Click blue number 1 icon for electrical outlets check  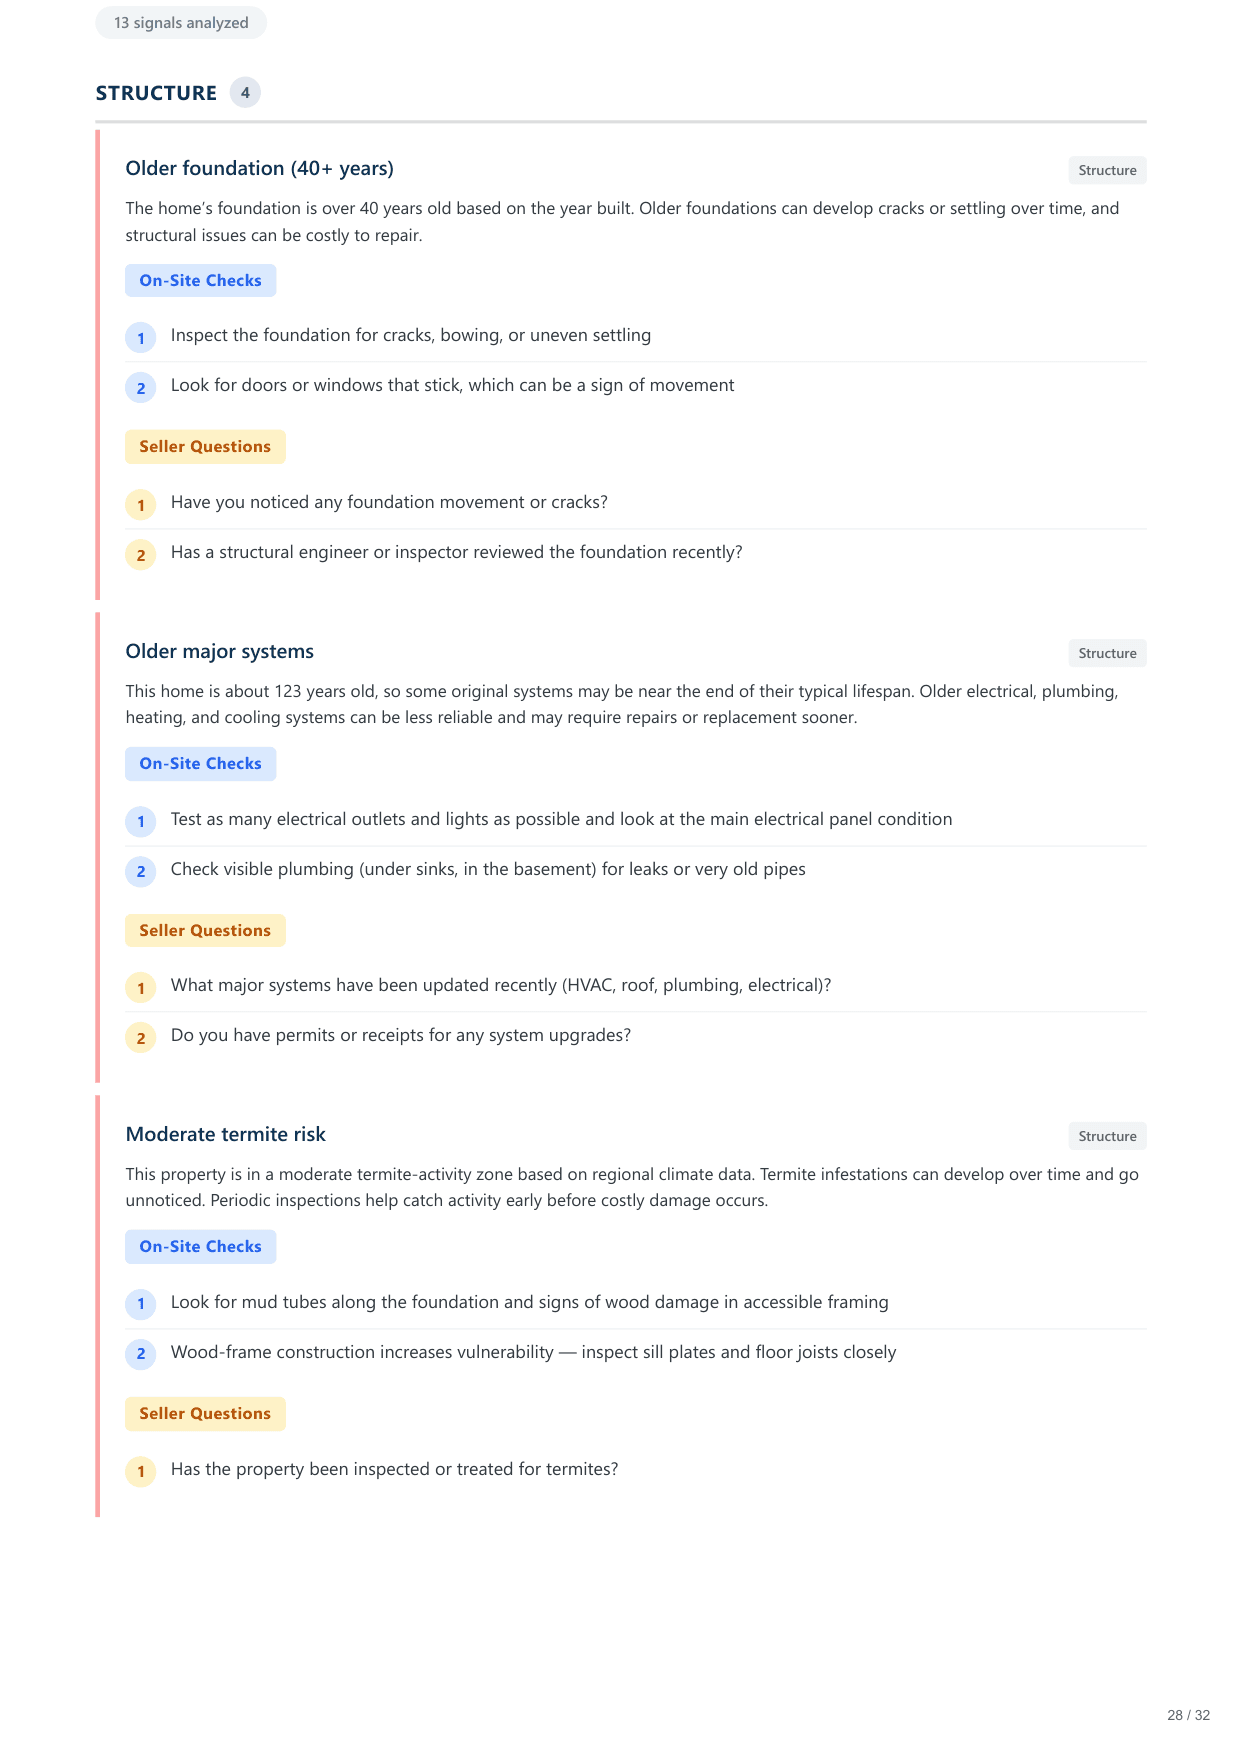(x=141, y=822)
